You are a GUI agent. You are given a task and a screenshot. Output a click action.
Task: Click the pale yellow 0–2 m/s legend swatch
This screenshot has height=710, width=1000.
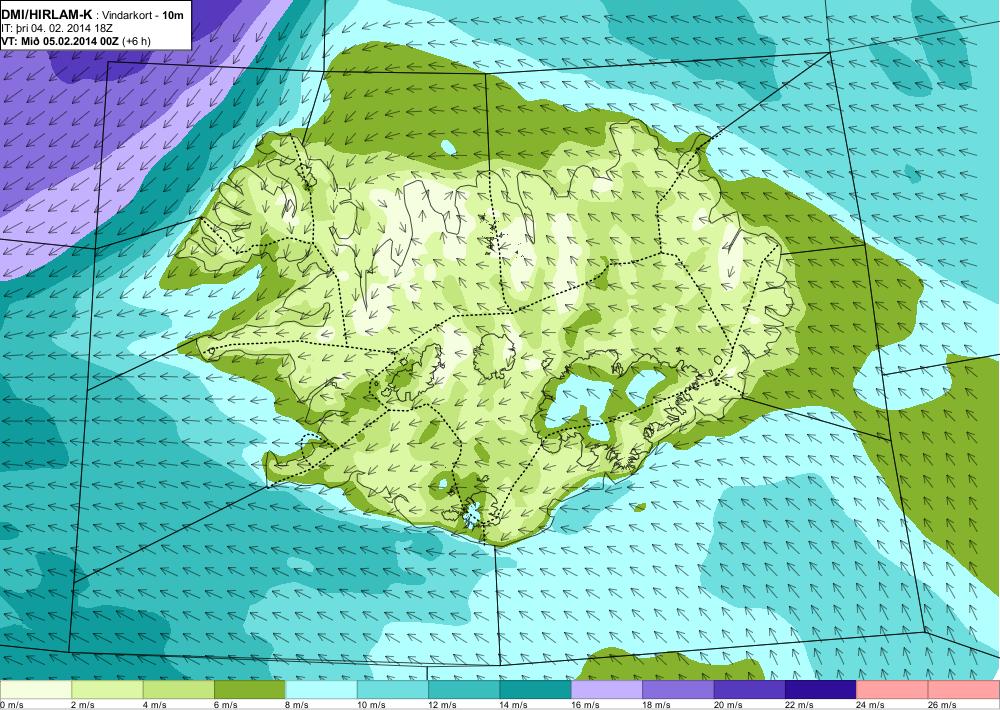click(36, 690)
